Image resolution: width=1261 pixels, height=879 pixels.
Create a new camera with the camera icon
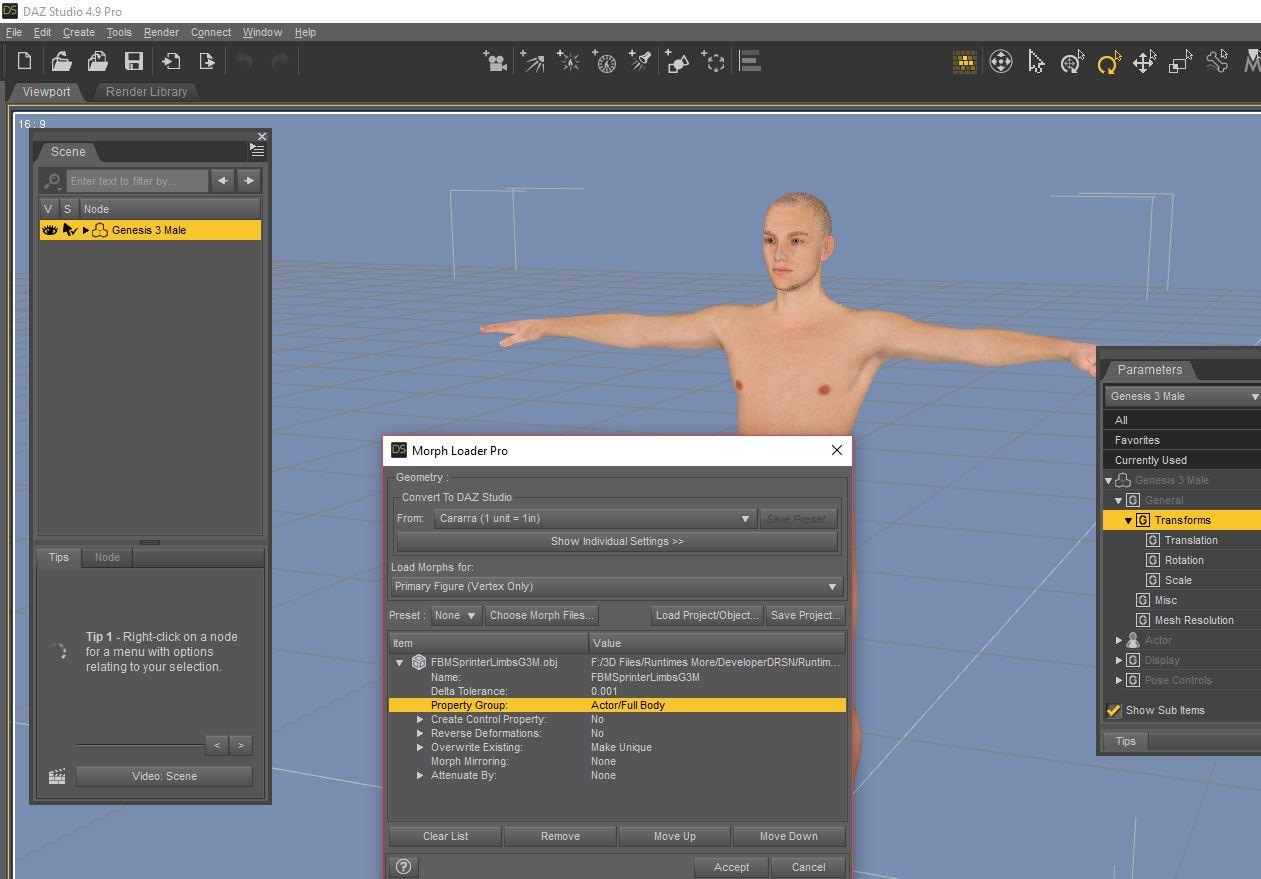(x=495, y=62)
